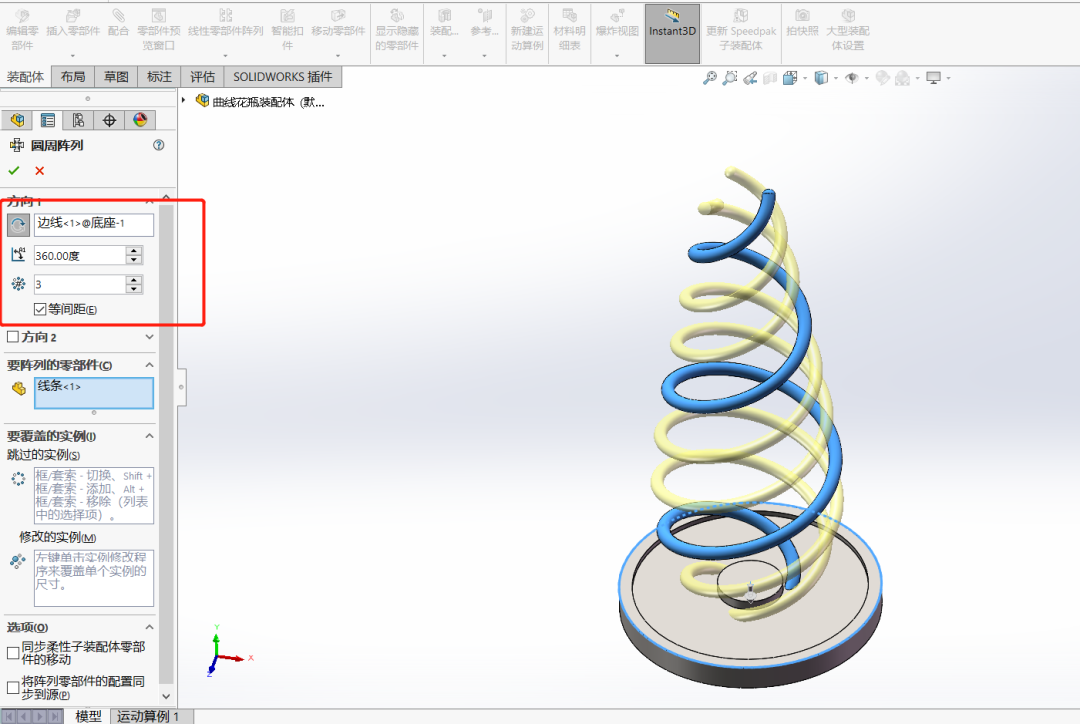Image resolution: width=1080 pixels, height=724 pixels.
Task: Reverse direction with the axis arrow button
Action: point(18,225)
